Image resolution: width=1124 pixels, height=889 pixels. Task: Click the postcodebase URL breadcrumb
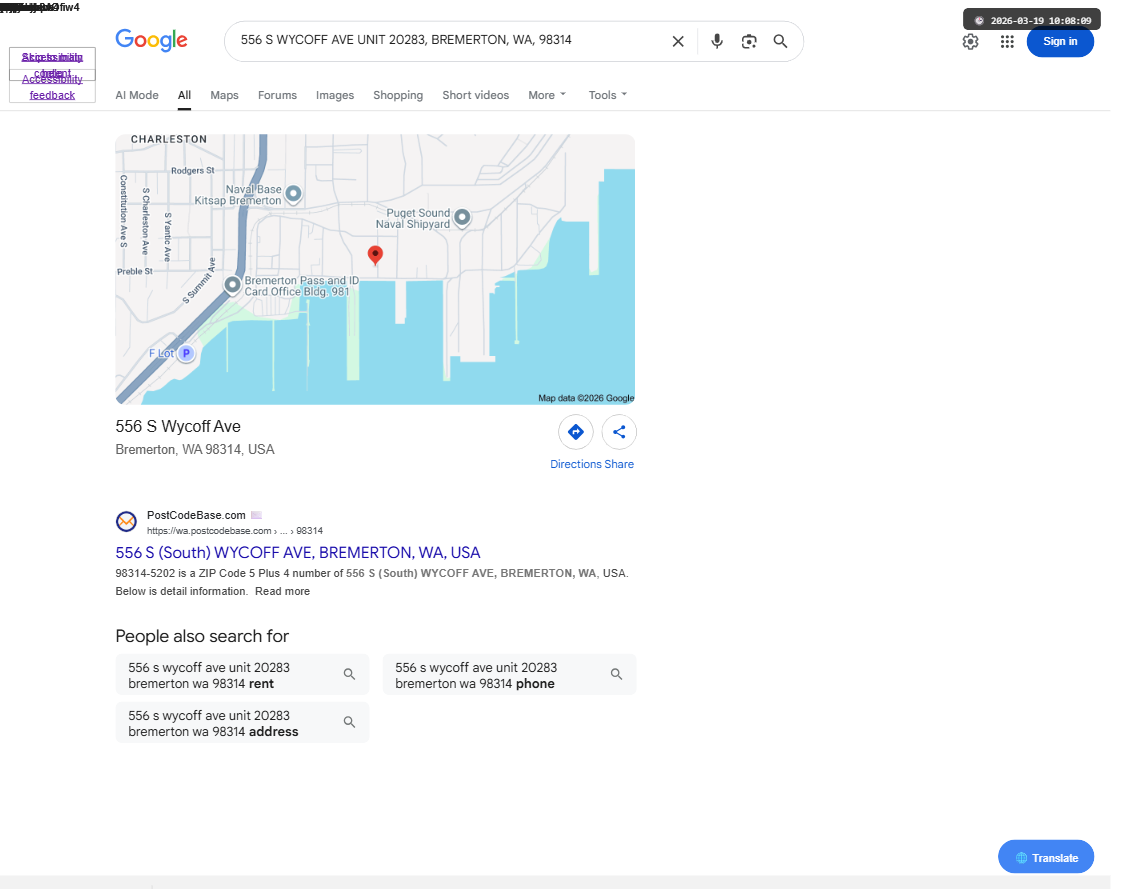pyautogui.click(x=234, y=531)
